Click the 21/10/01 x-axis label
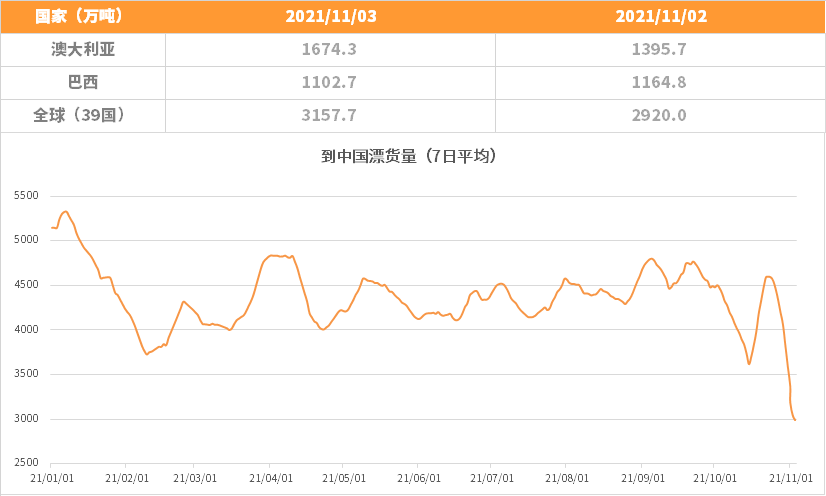 715,478
